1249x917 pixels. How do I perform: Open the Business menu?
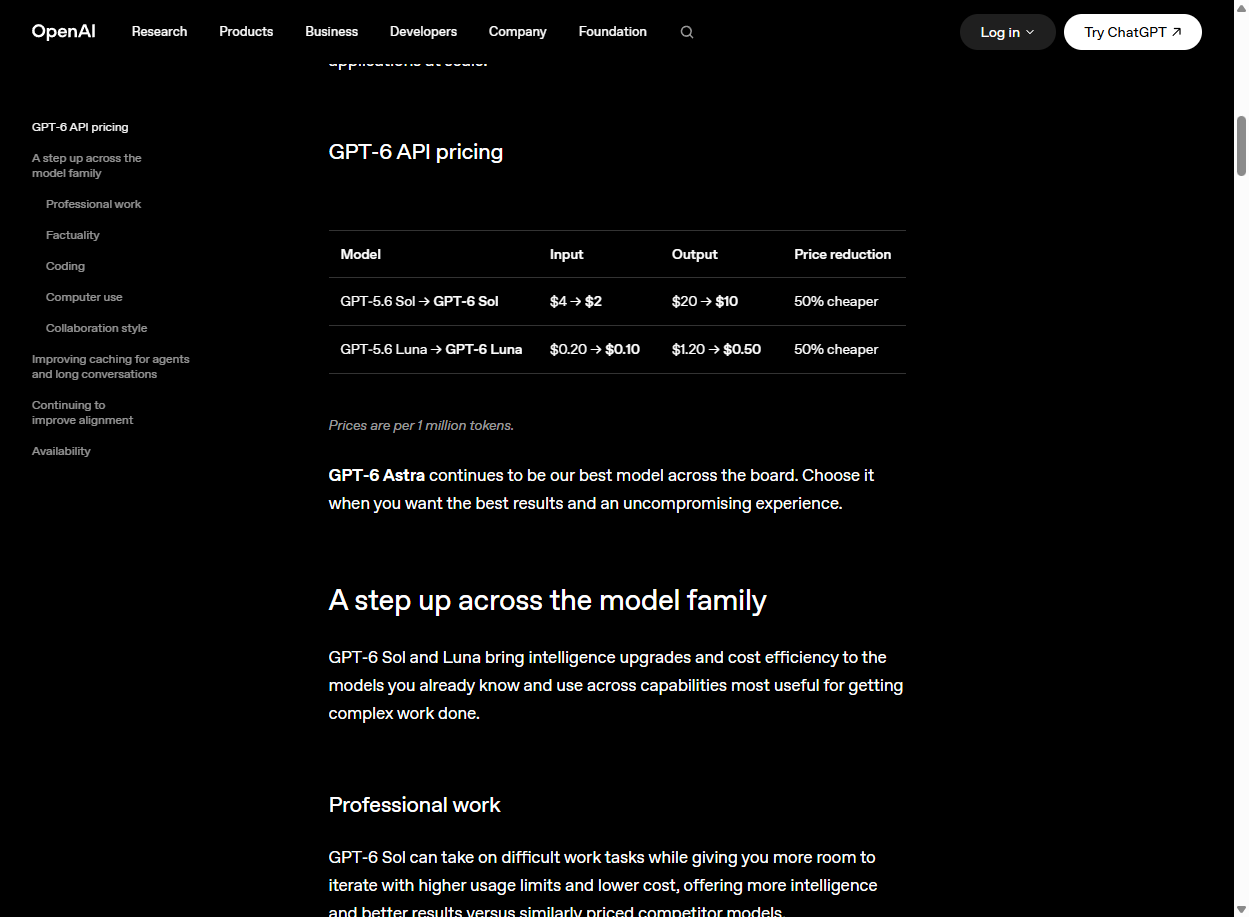(332, 32)
